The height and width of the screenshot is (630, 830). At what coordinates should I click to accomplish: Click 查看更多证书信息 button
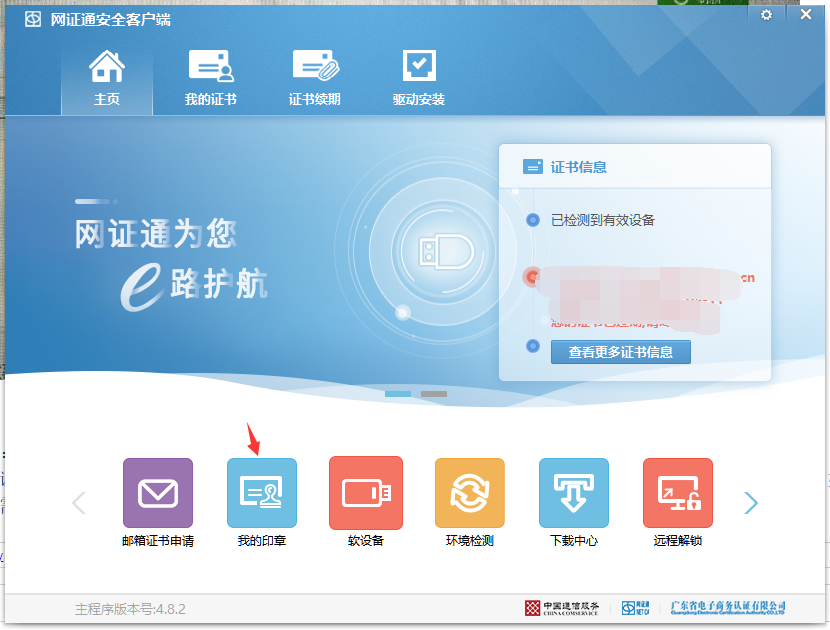point(620,352)
